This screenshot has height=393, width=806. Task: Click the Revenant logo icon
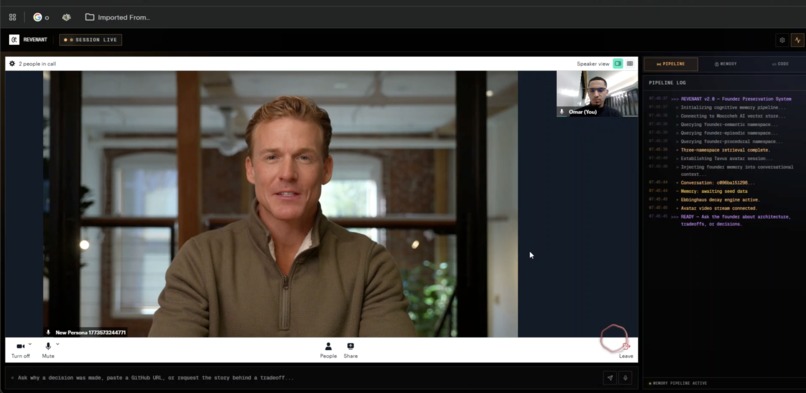(x=14, y=40)
